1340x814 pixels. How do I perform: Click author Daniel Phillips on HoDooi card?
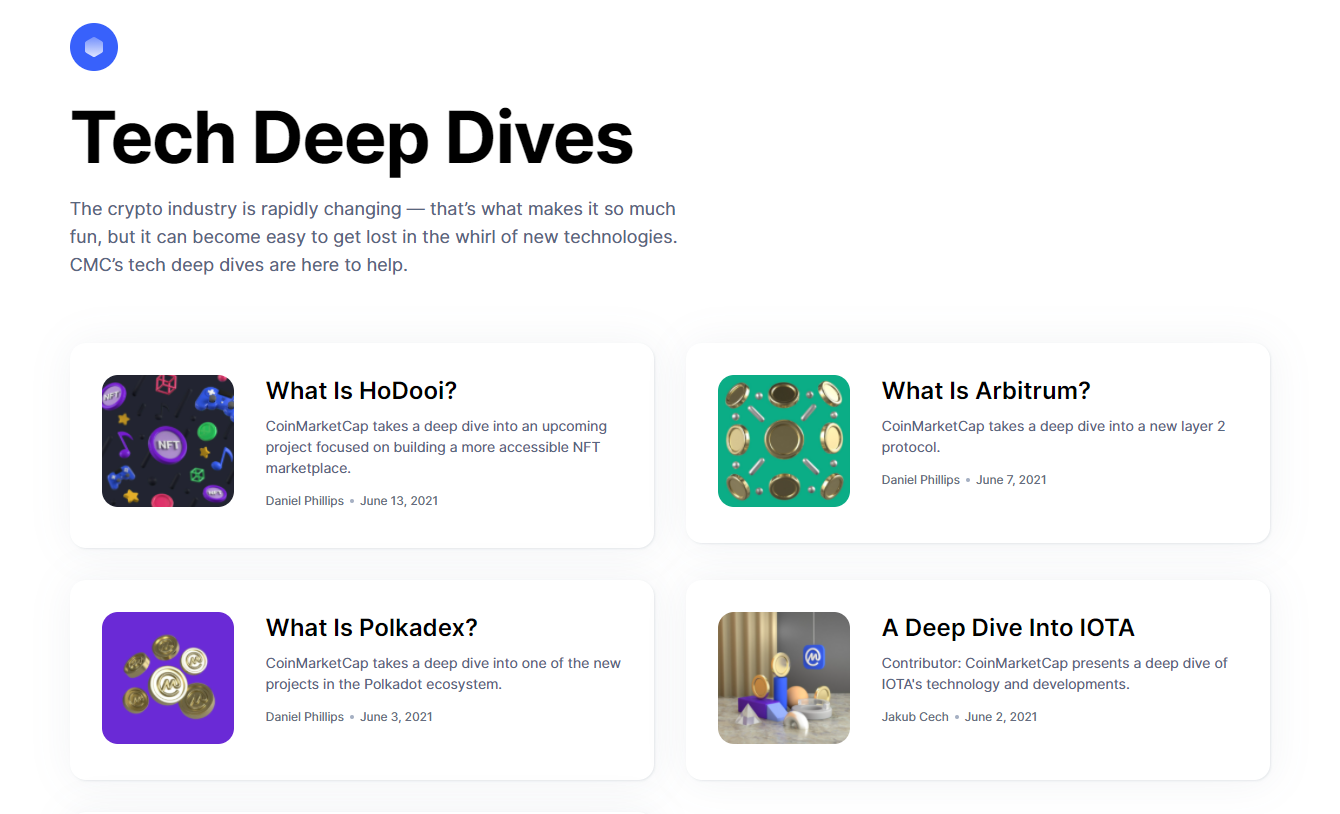305,501
